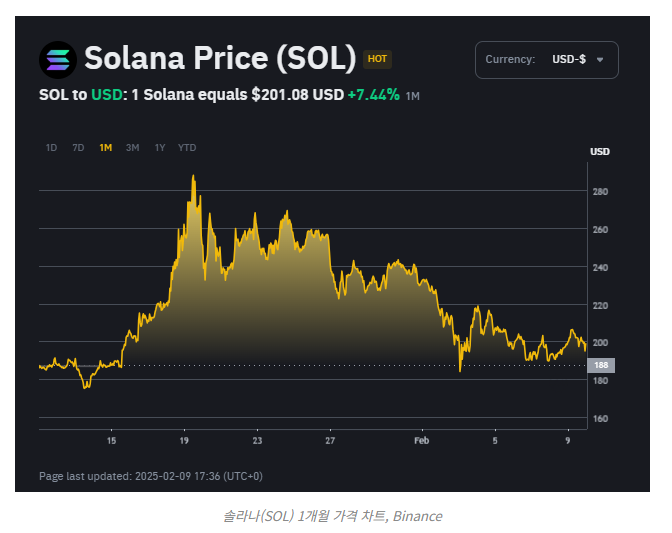Click the HOT badge next to title
Viewport: 672px width, 533px height.
pos(377,59)
